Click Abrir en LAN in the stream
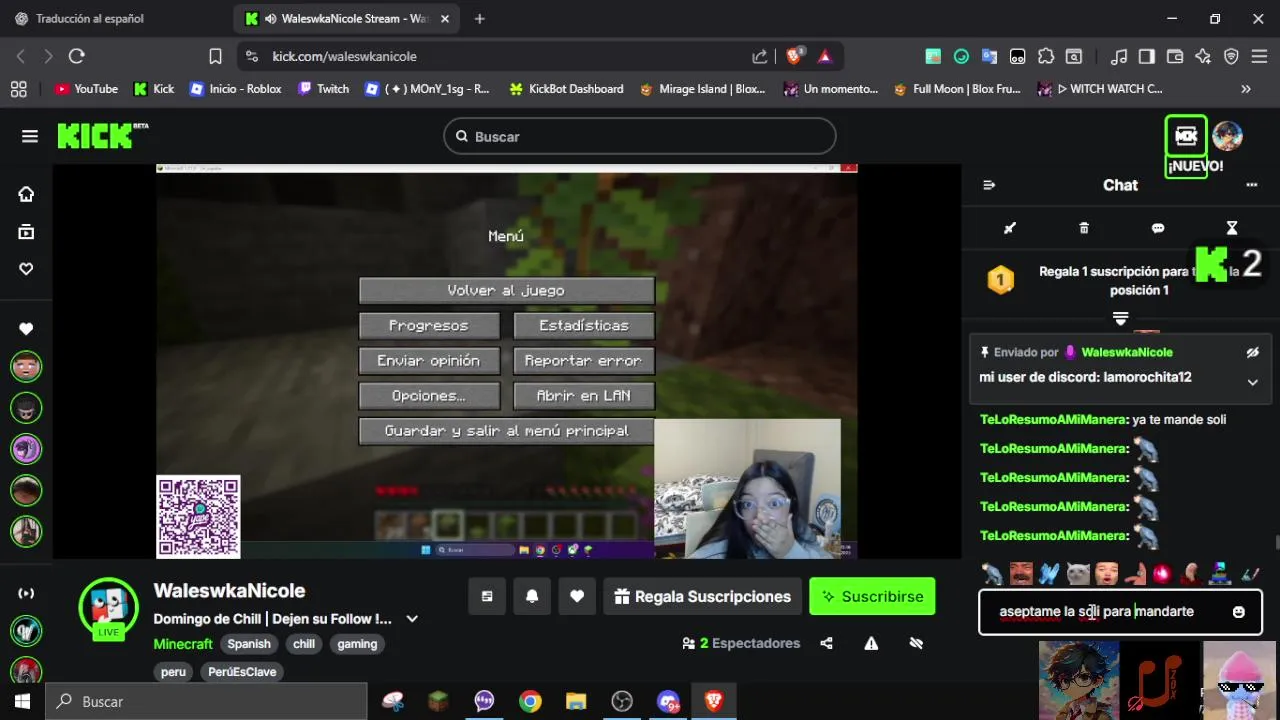The height and width of the screenshot is (720, 1280). 584,396
